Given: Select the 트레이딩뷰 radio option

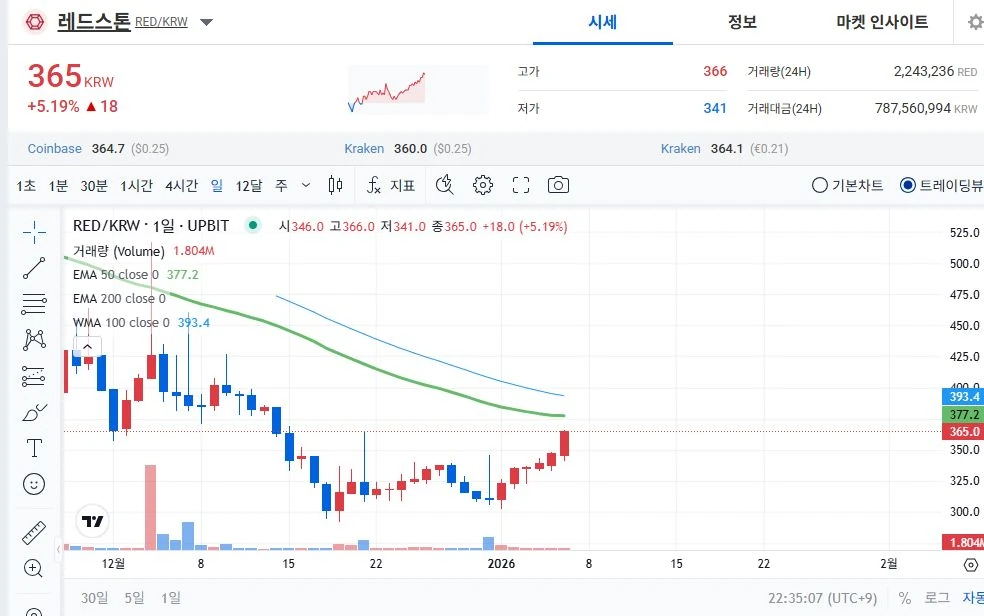Looking at the screenshot, I should click(942, 185).
